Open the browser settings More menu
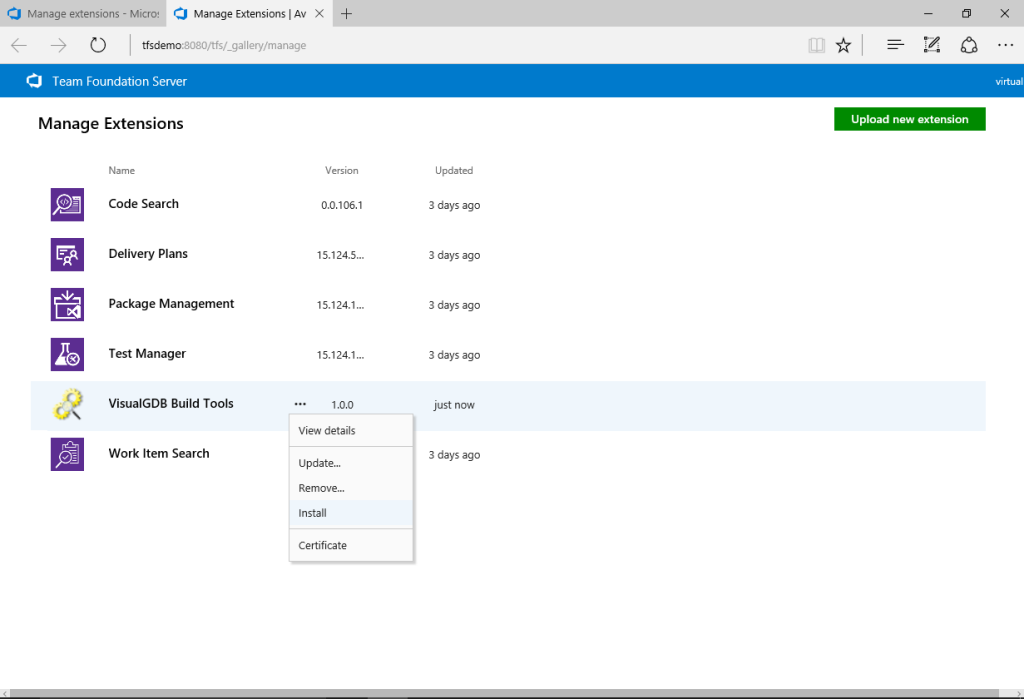 coord(1005,44)
